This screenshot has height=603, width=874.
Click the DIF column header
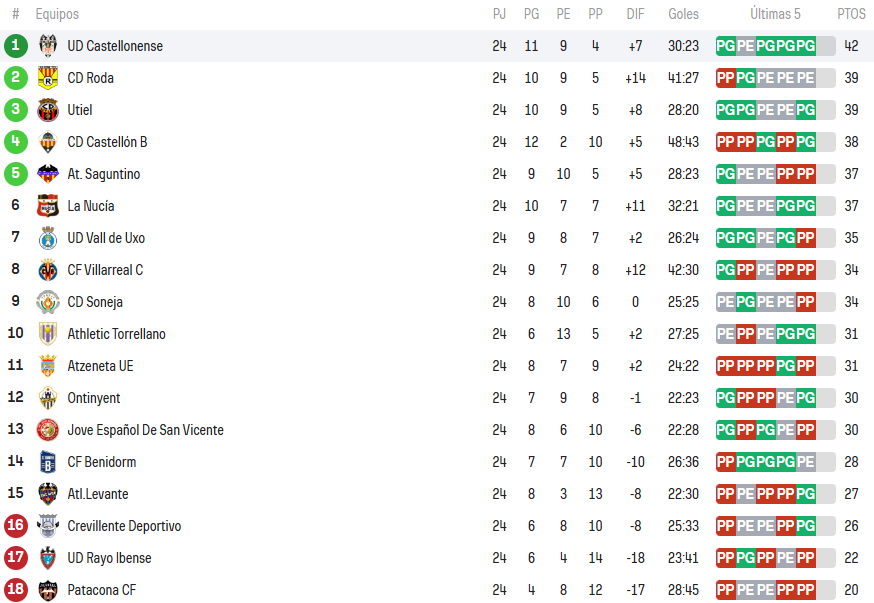click(x=635, y=14)
